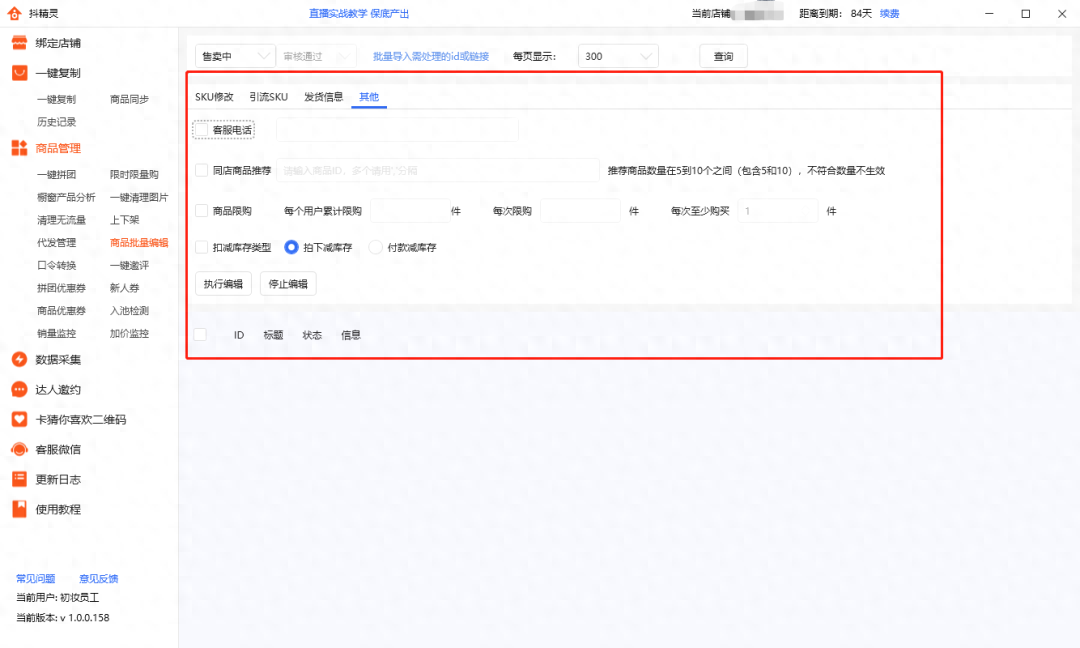Open 代发管理 menu item
This screenshot has width=1080, height=648.
pos(56,242)
